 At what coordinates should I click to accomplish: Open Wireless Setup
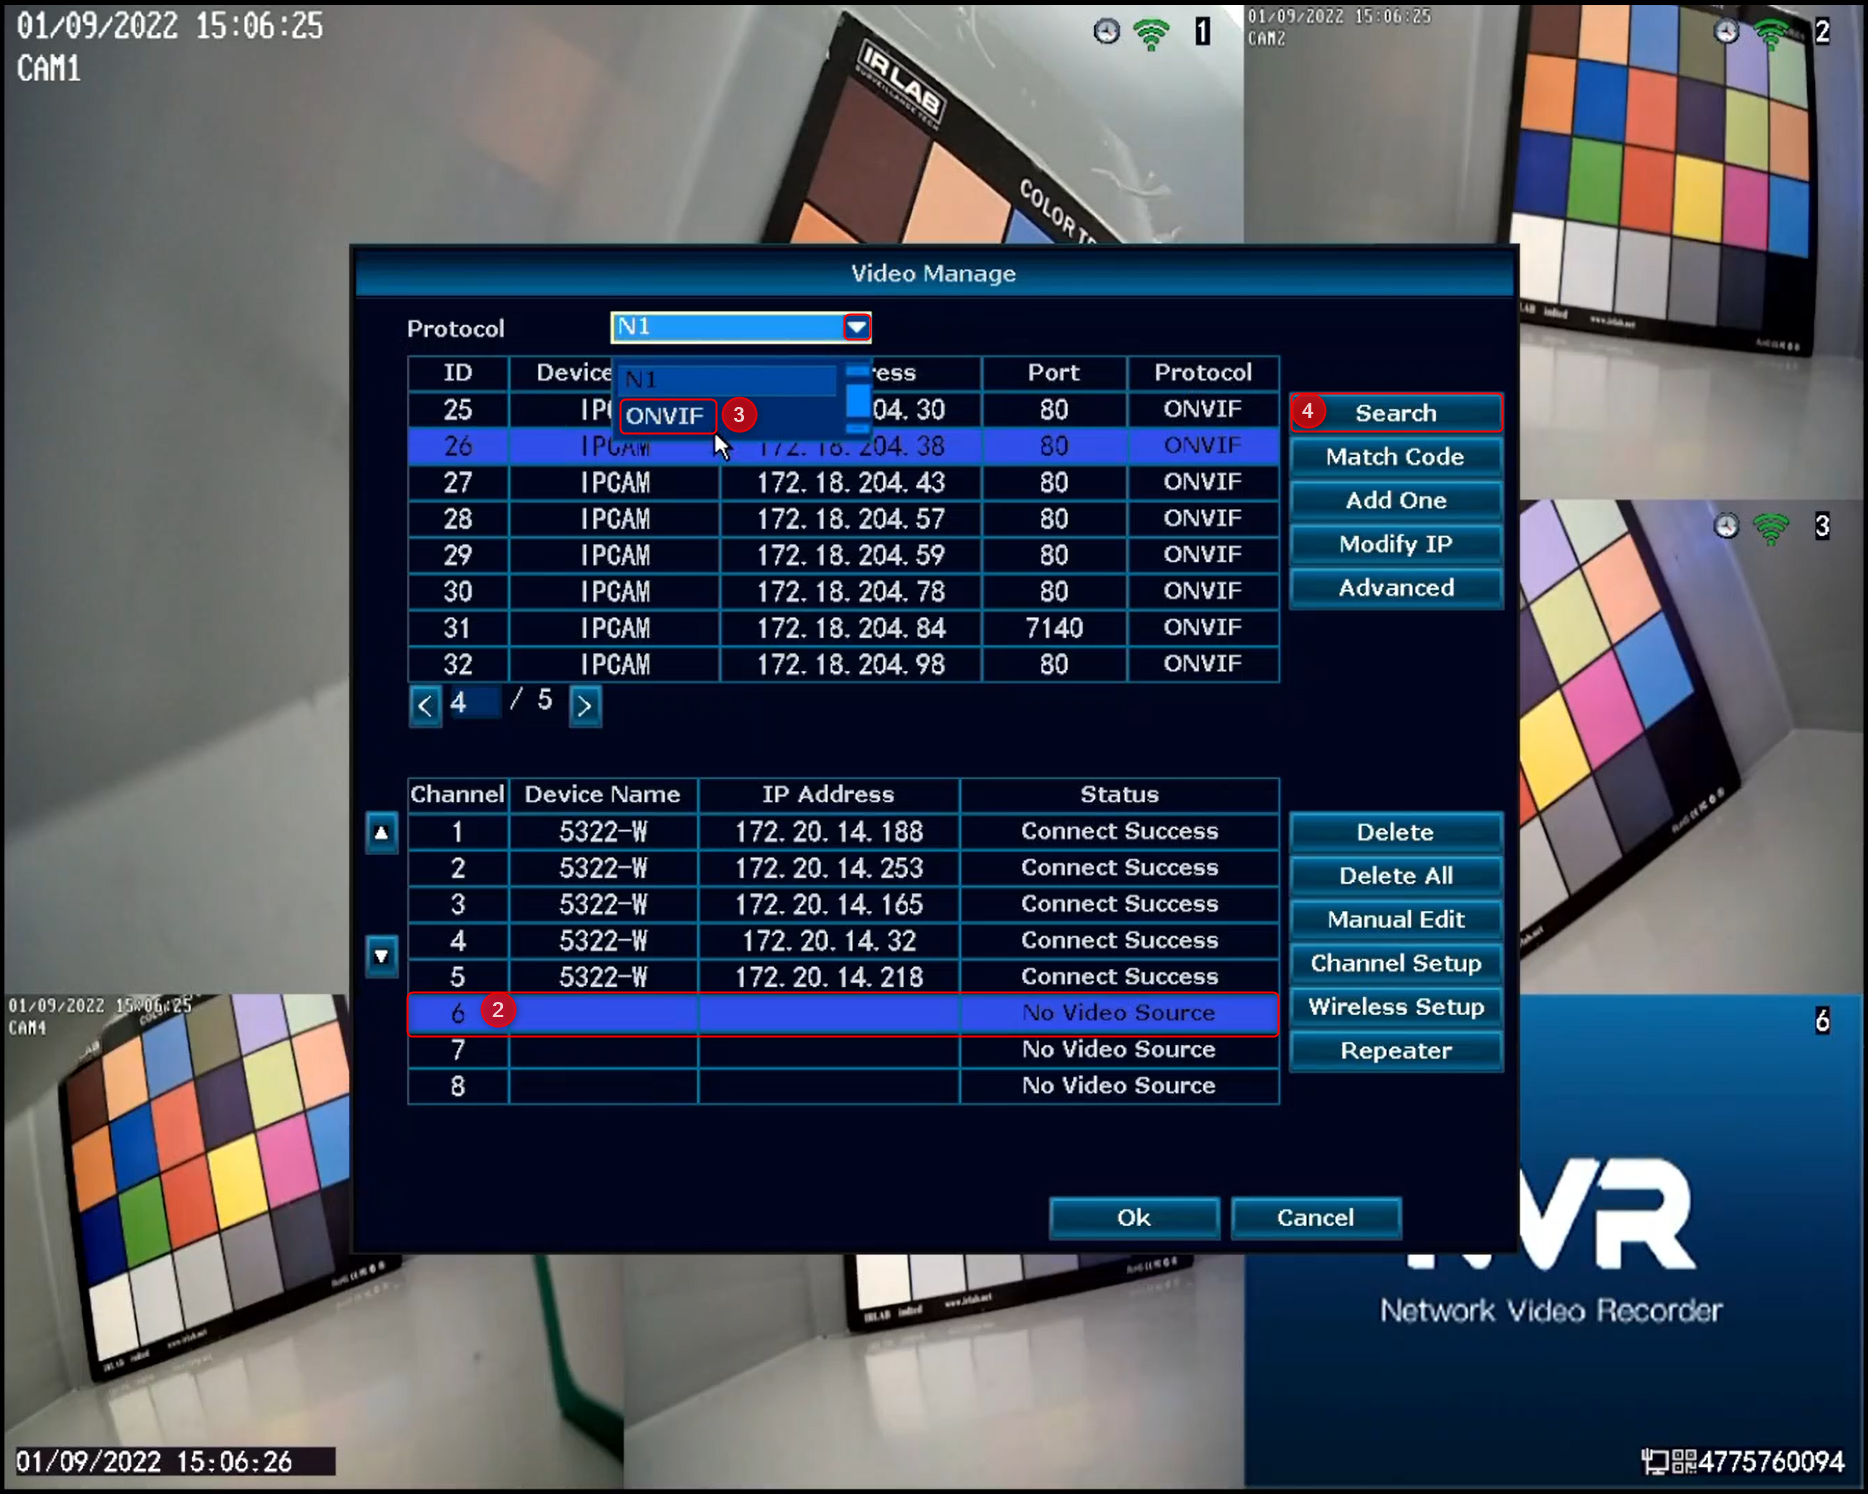click(x=1396, y=1007)
